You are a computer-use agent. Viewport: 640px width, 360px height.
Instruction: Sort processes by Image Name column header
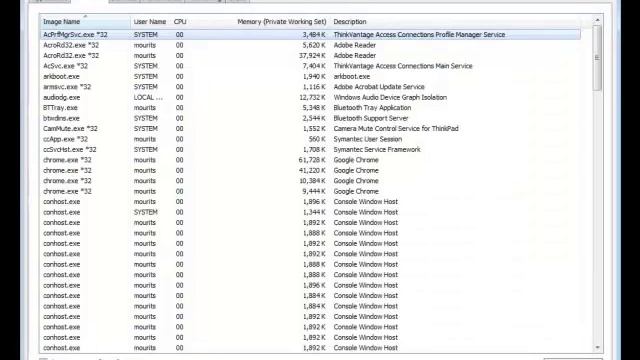85,22
